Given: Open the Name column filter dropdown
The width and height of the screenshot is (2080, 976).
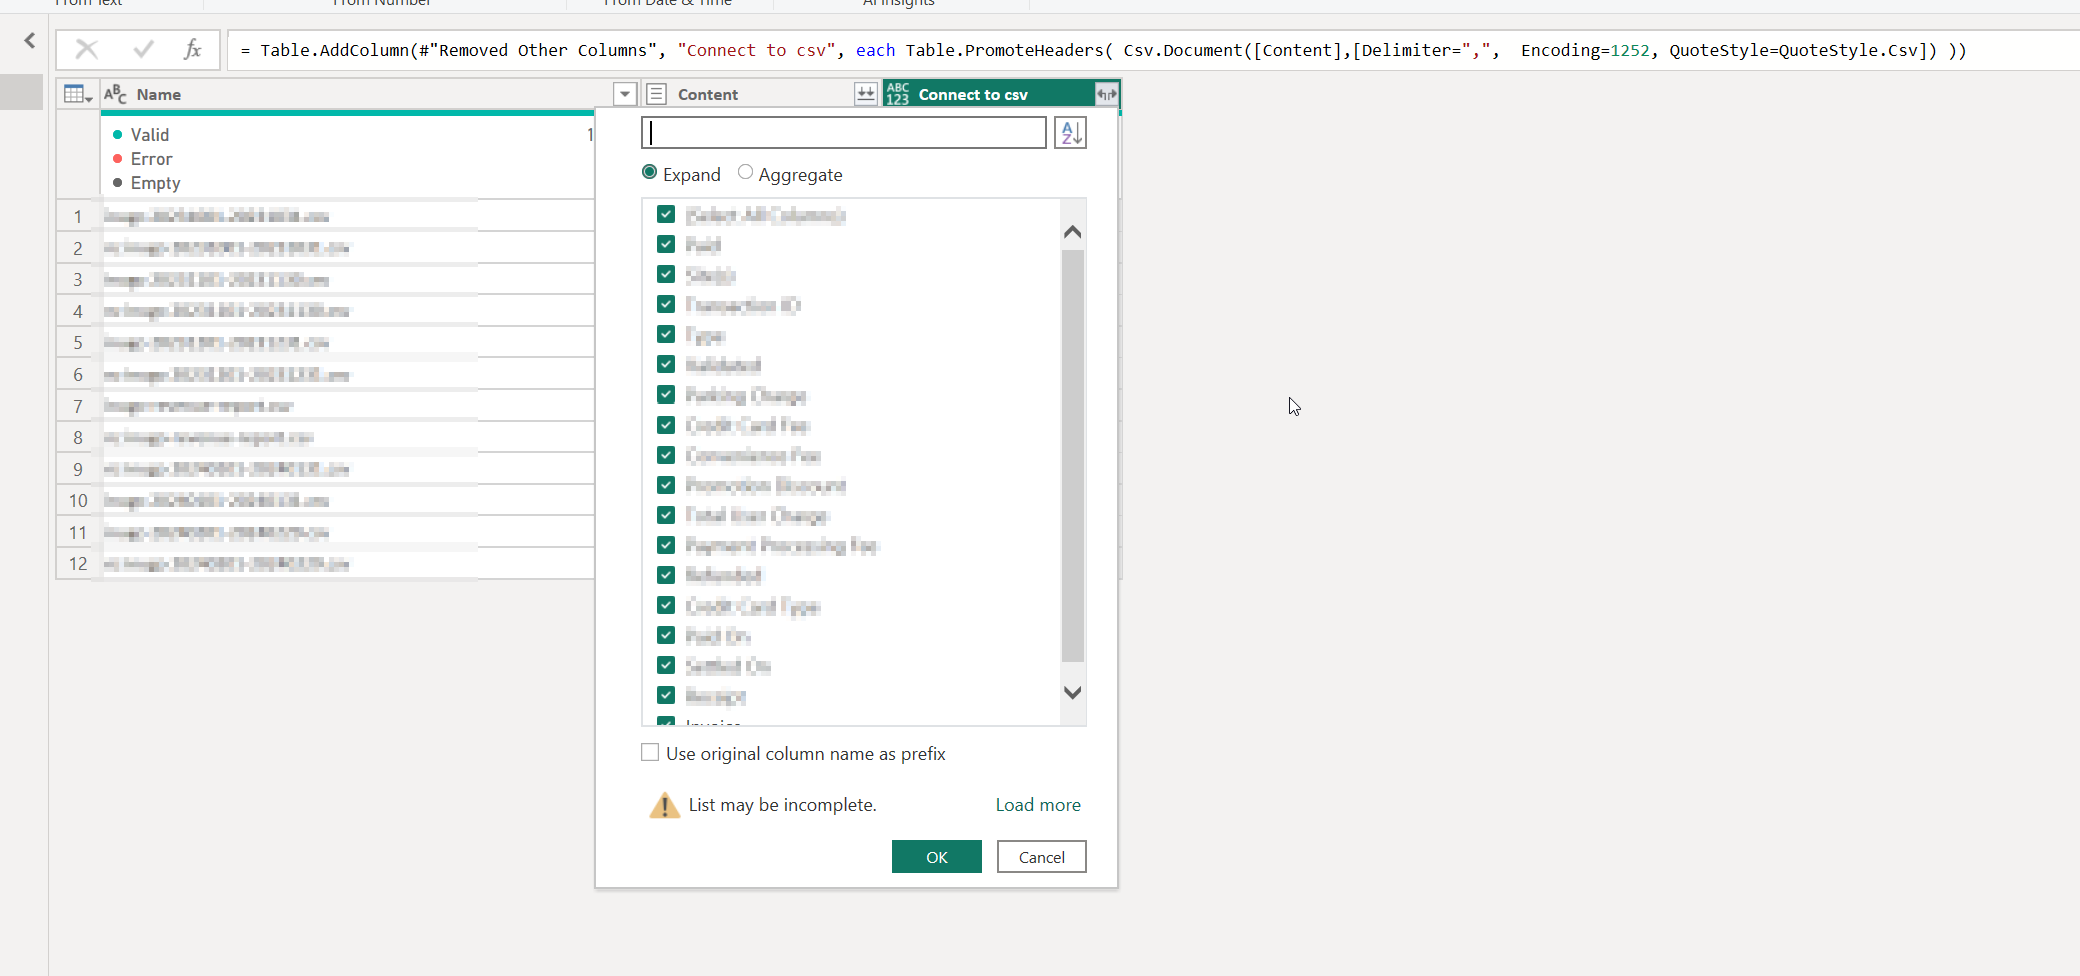Looking at the screenshot, I should pyautogui.click(x=625, y=94).
